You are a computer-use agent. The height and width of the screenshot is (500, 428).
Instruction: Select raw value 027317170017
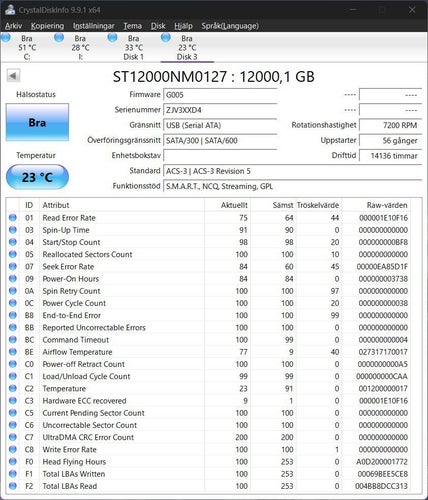[383, 352]
